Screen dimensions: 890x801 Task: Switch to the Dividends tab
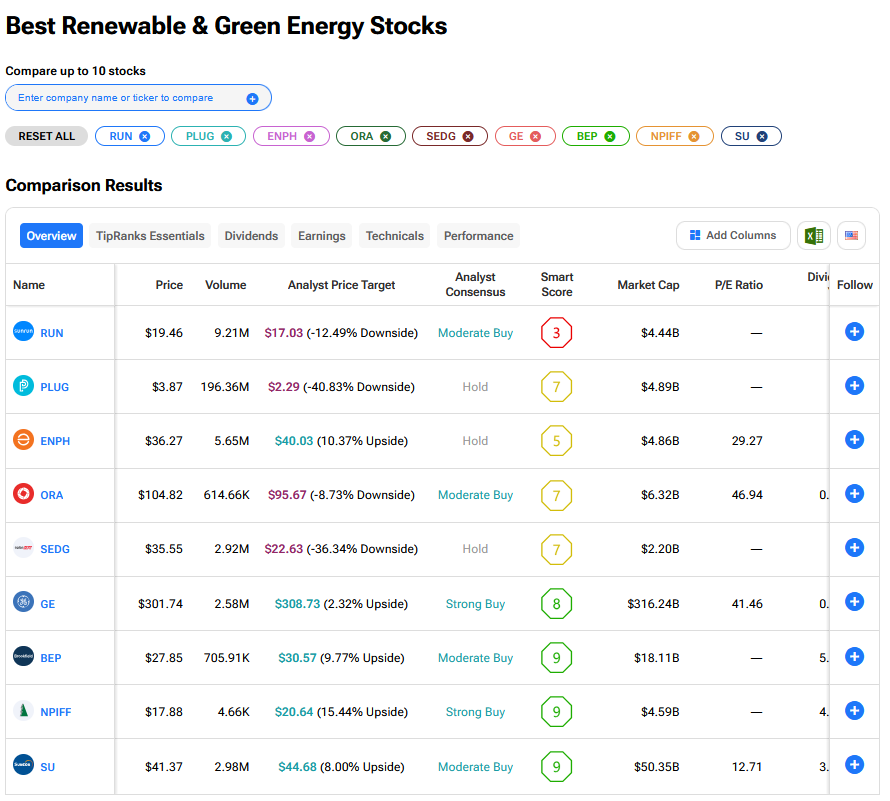[x=251, y=236]
